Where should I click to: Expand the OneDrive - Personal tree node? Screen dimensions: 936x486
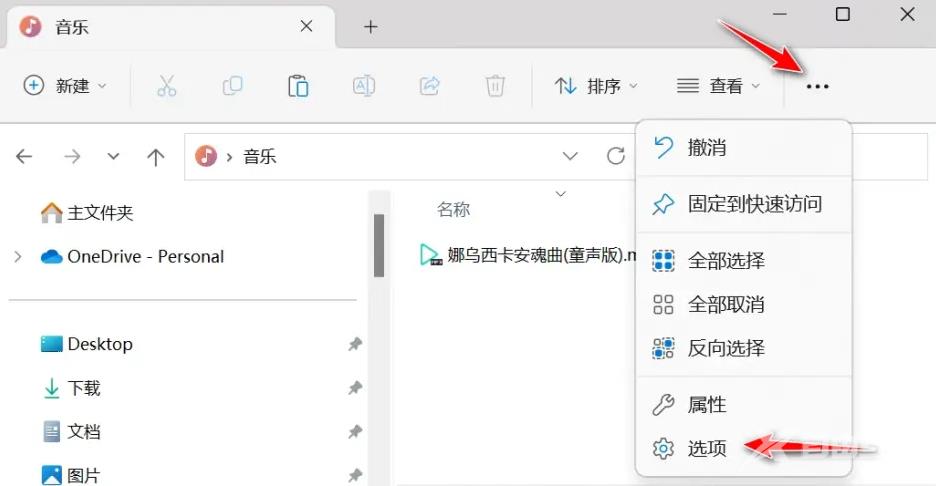click(x=18, y=257)
